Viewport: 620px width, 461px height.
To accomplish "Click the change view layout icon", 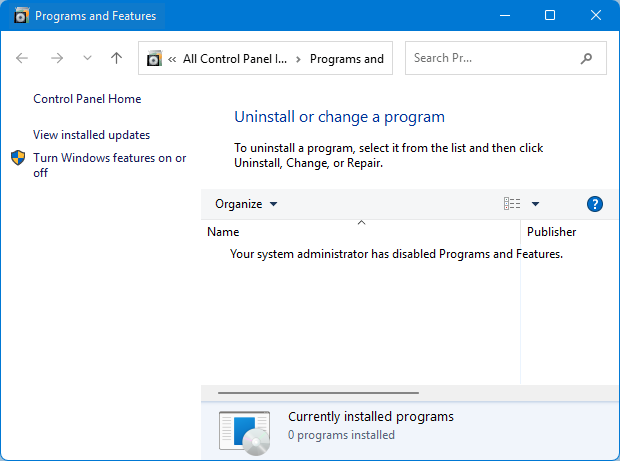I will tap(512, 204).
